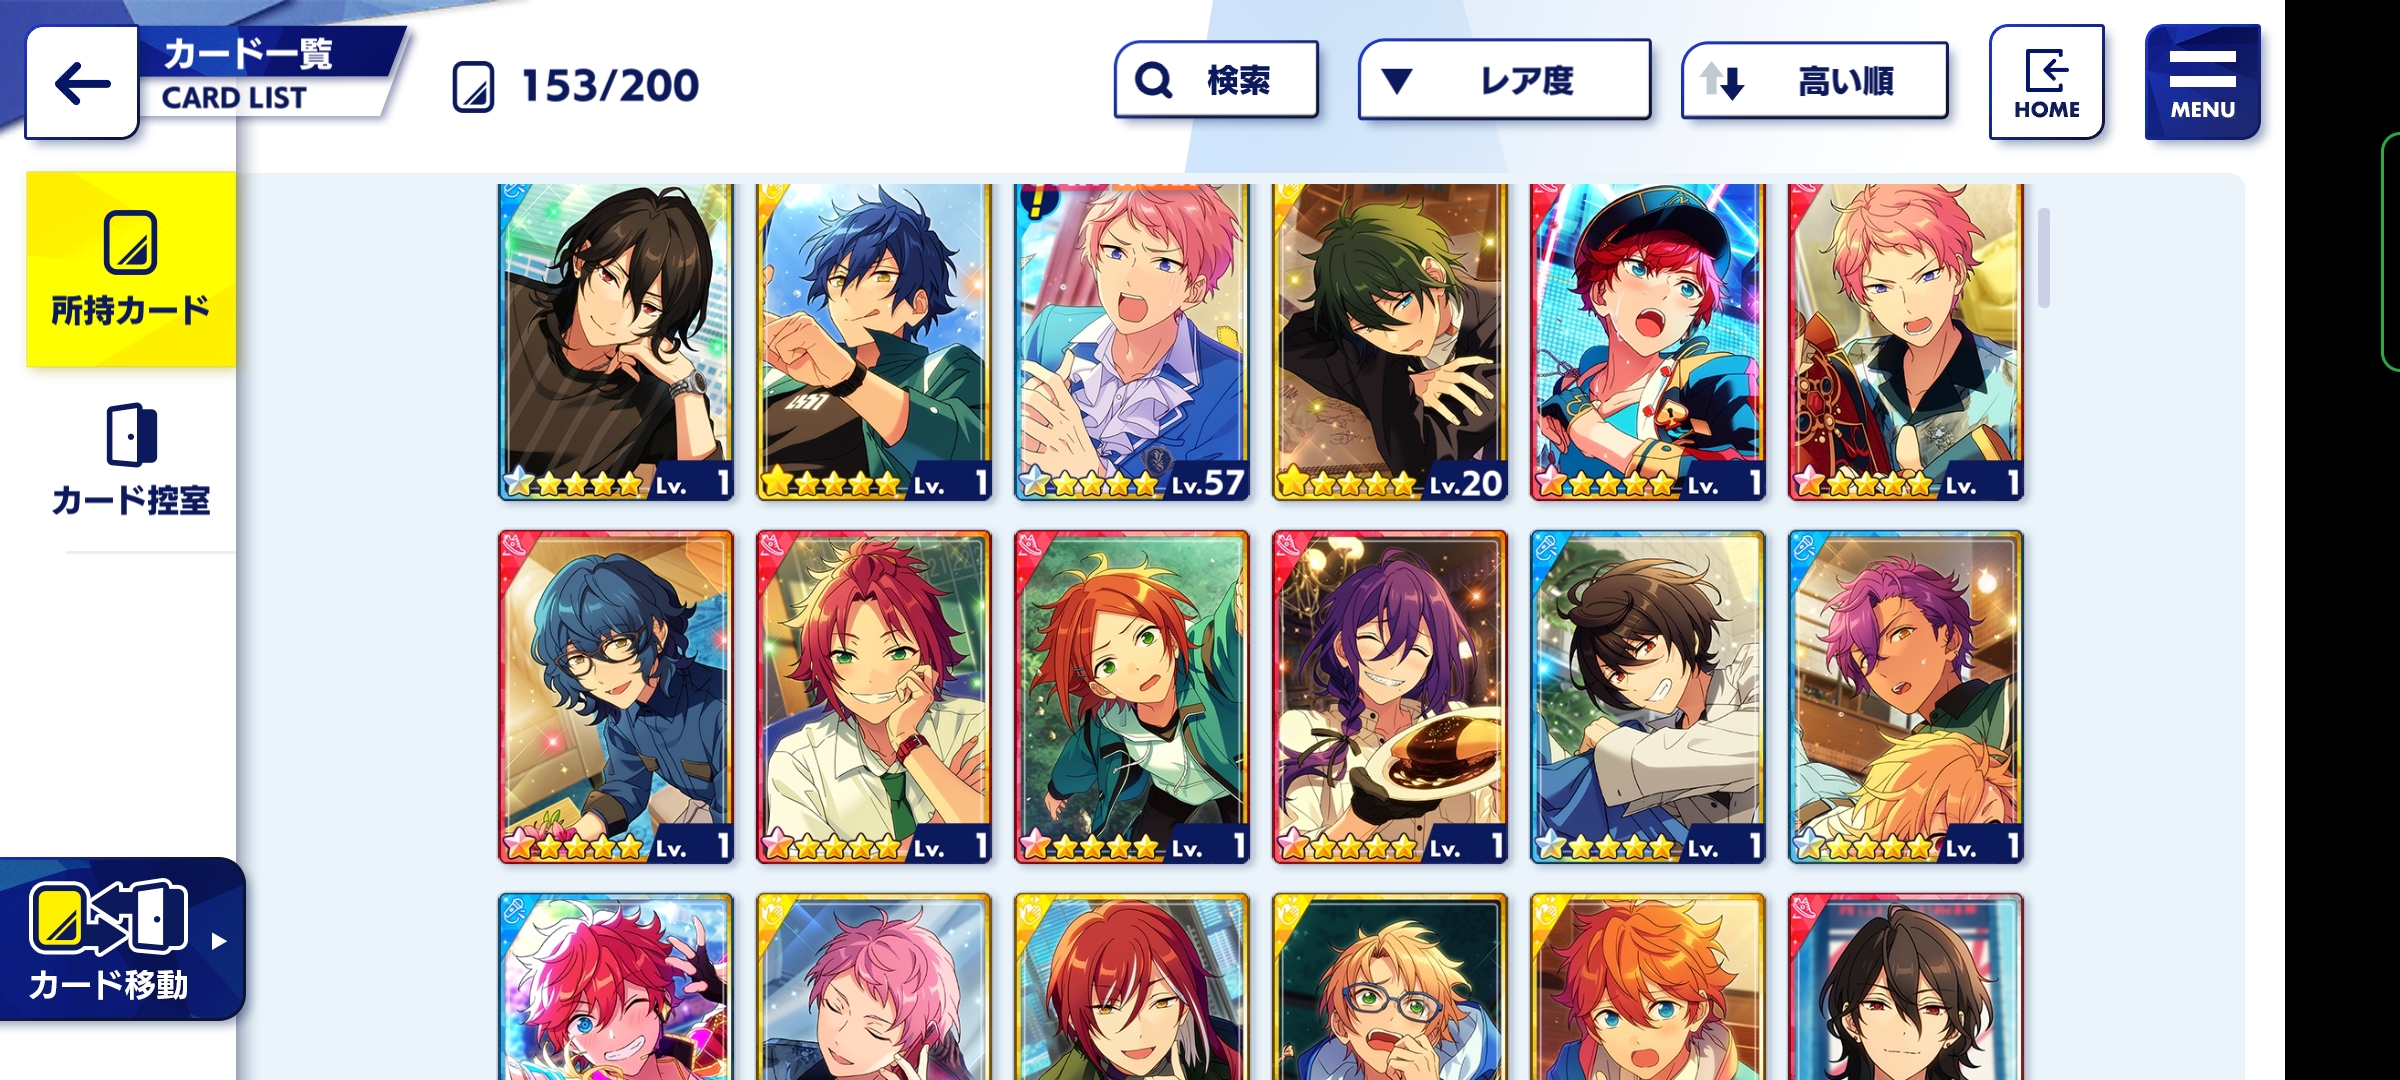Select the 所持カード tab

point(131,269)
